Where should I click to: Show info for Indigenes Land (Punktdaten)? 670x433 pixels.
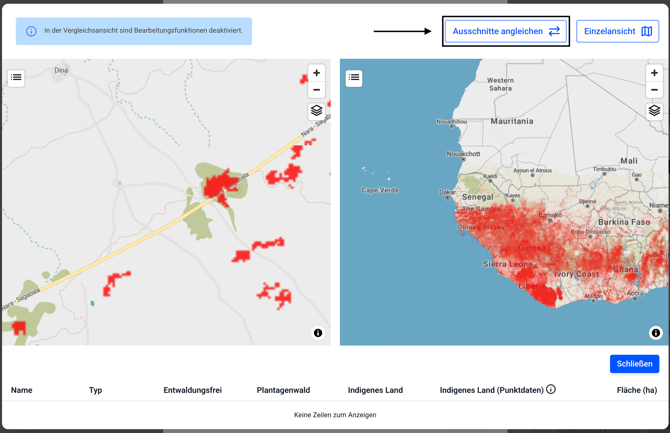[x=551, y=389]
